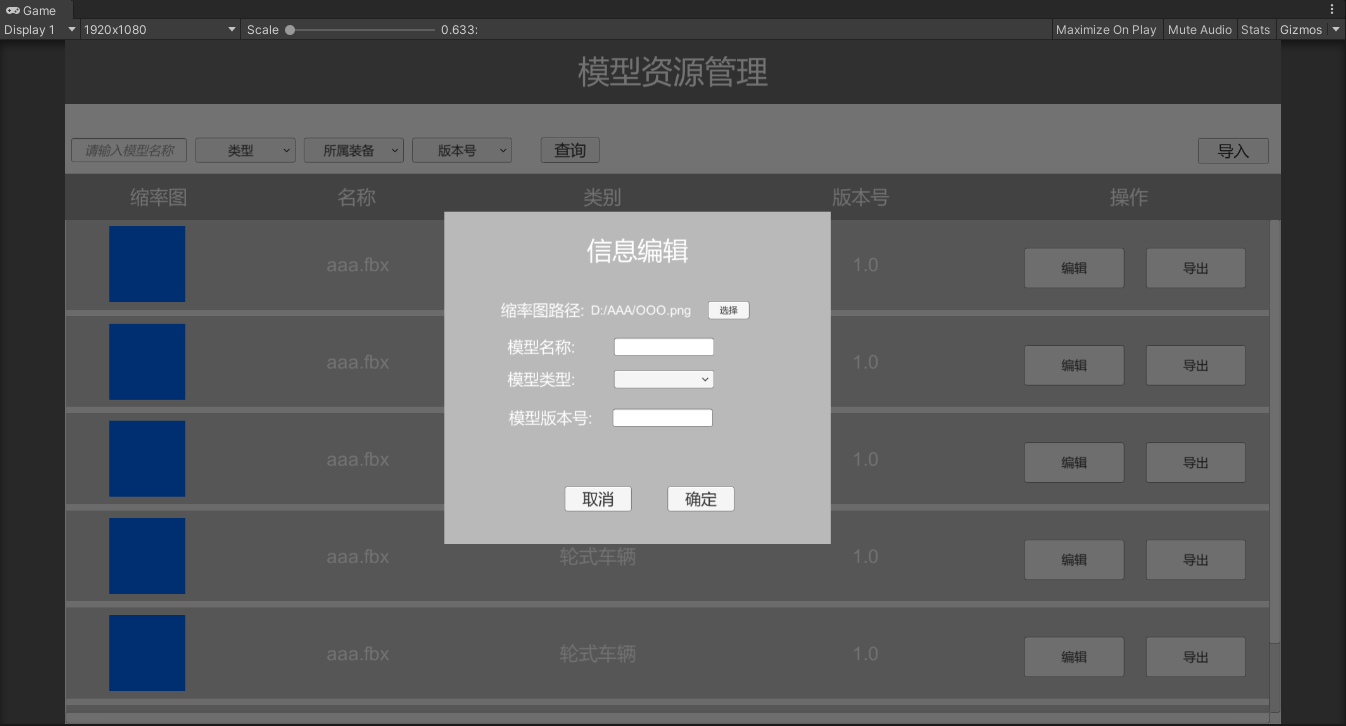Expand the Gizmos dropdown arrow
The image size is (1346, 726).
(1336, 30)
